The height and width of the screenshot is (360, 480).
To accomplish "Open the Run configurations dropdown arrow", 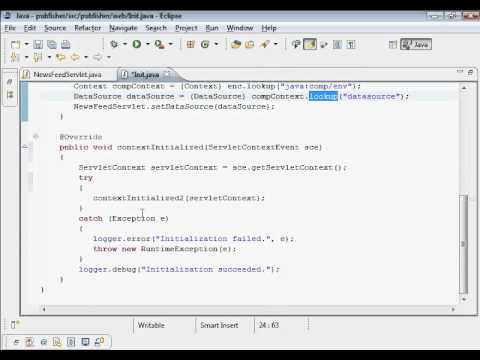I will 148,44.
